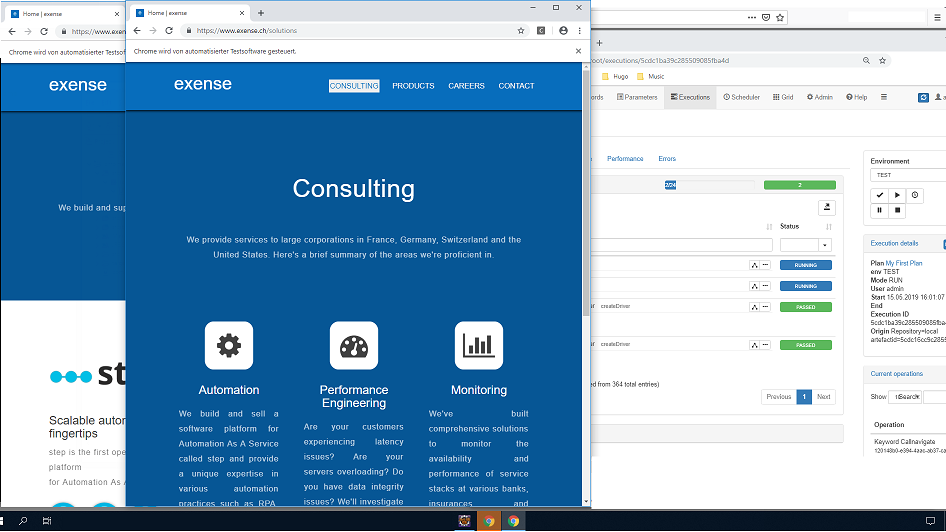Click the zoom magnifier icon in the executions address bar
This screenshot has width=946, height=532.
[x=866, y=60]
